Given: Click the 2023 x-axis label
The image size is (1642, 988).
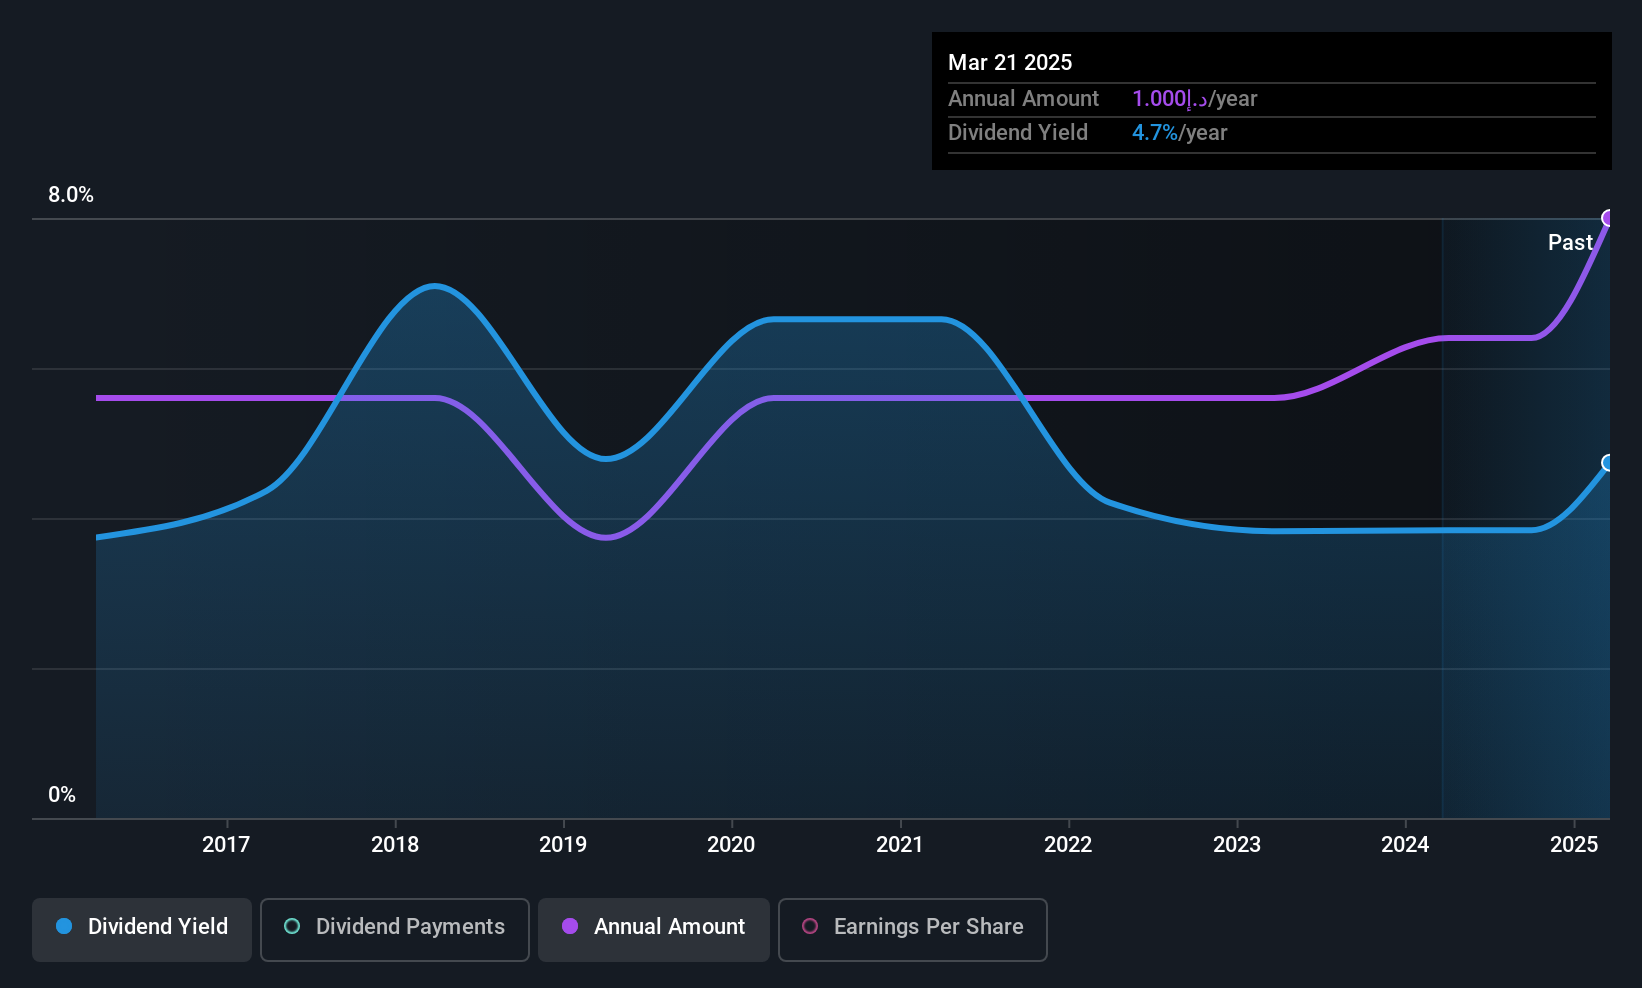Looking at the screenshot, I should 1237,844.
